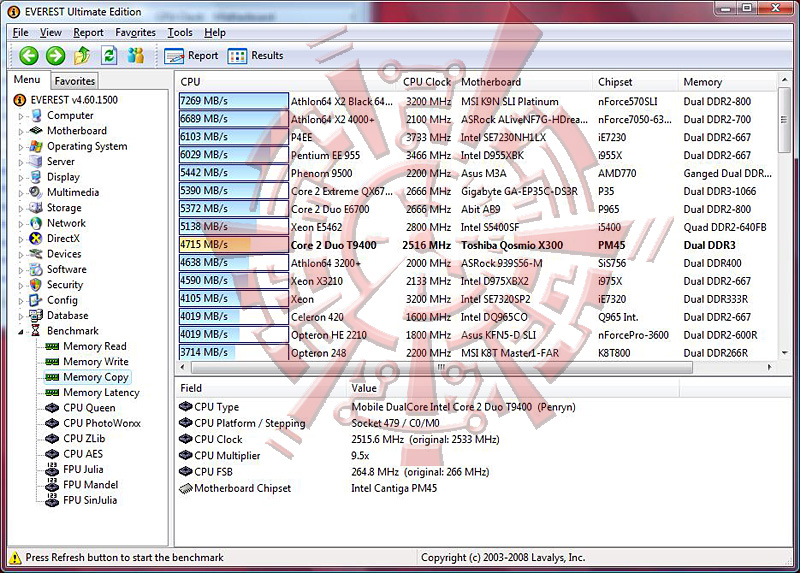This screenshot has height=573, width=800.
Task: Click the results list vertical scroll down arrow
Action: [x=784, y=353]
